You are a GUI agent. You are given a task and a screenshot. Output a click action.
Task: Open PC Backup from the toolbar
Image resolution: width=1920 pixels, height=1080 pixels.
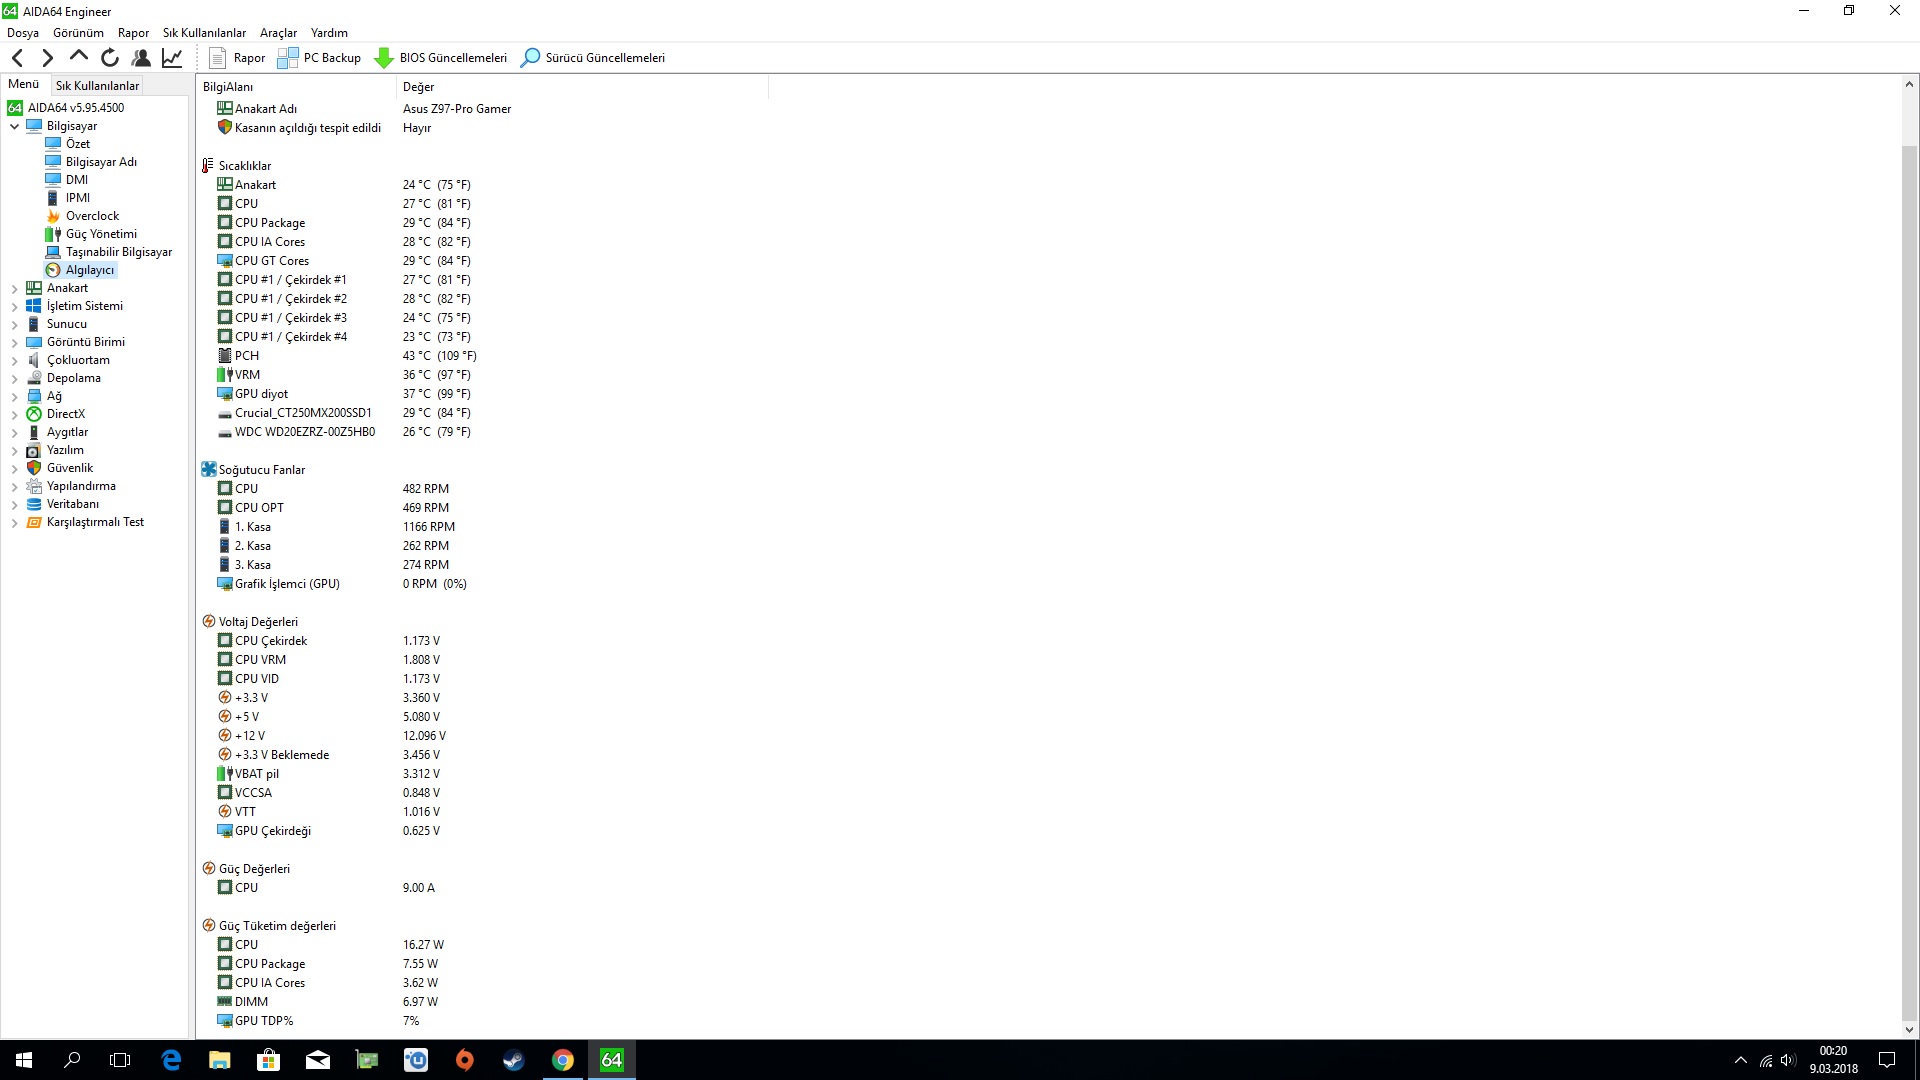point(319,58)
